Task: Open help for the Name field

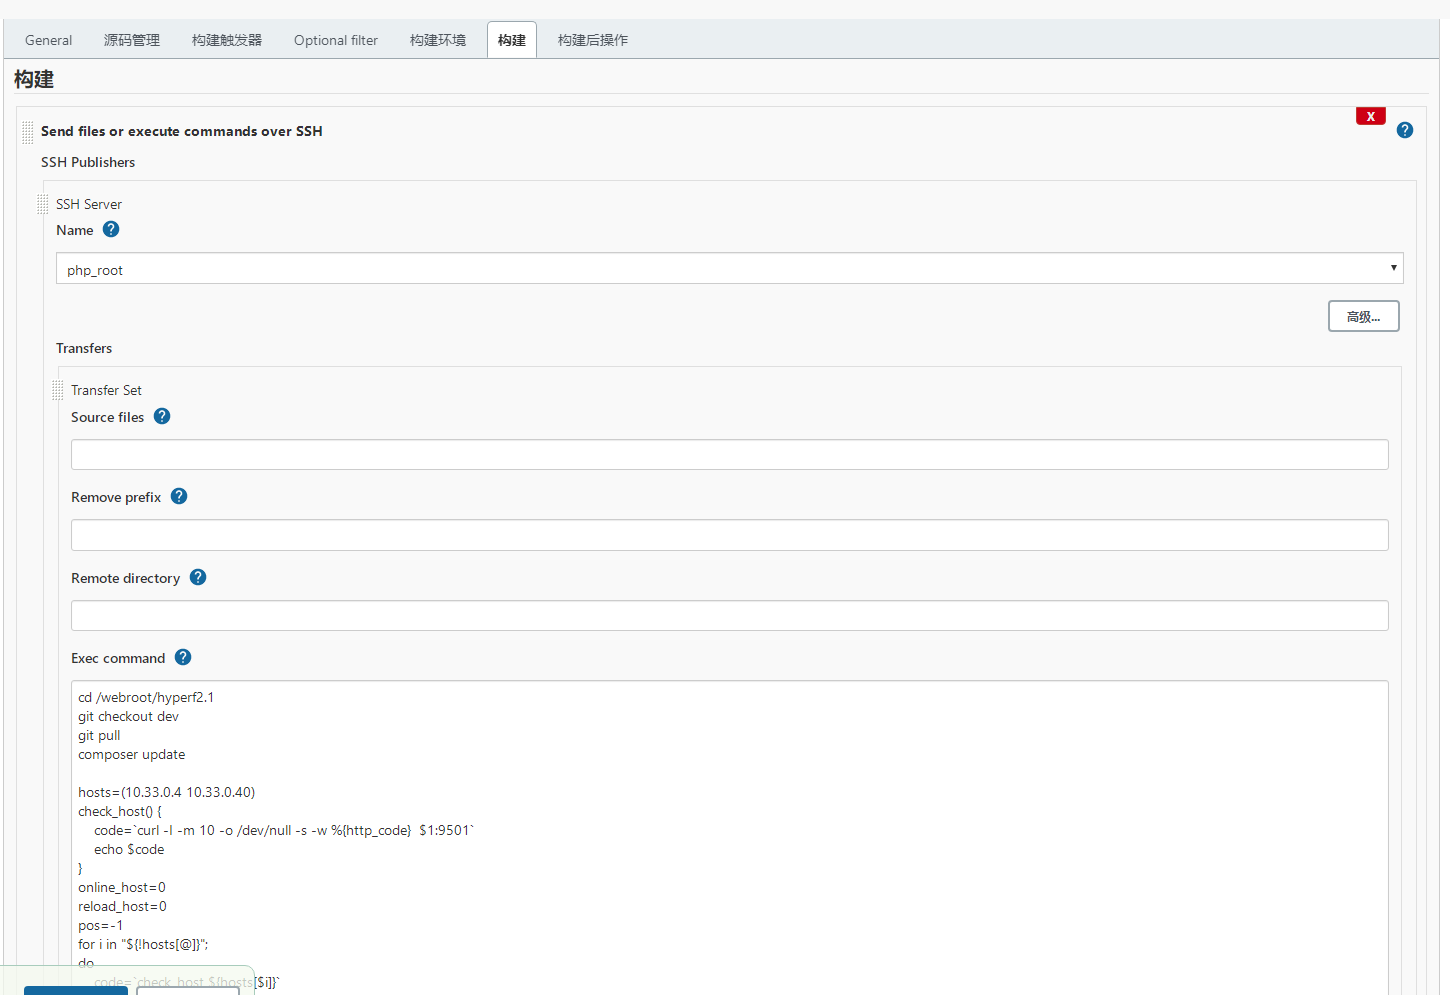Action: (111, 229)
